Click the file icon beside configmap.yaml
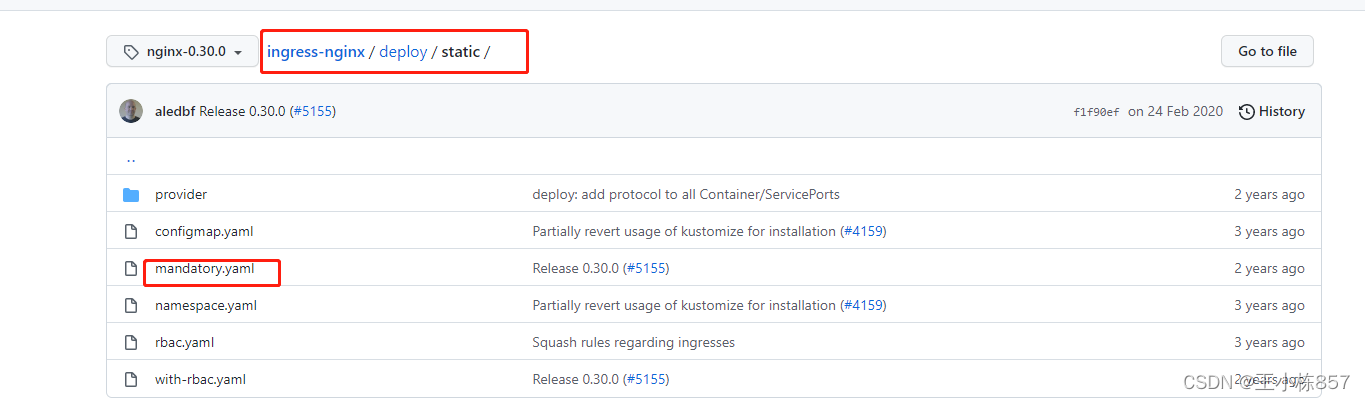The height and width of the screenshot is (401, 1365). 130,231
